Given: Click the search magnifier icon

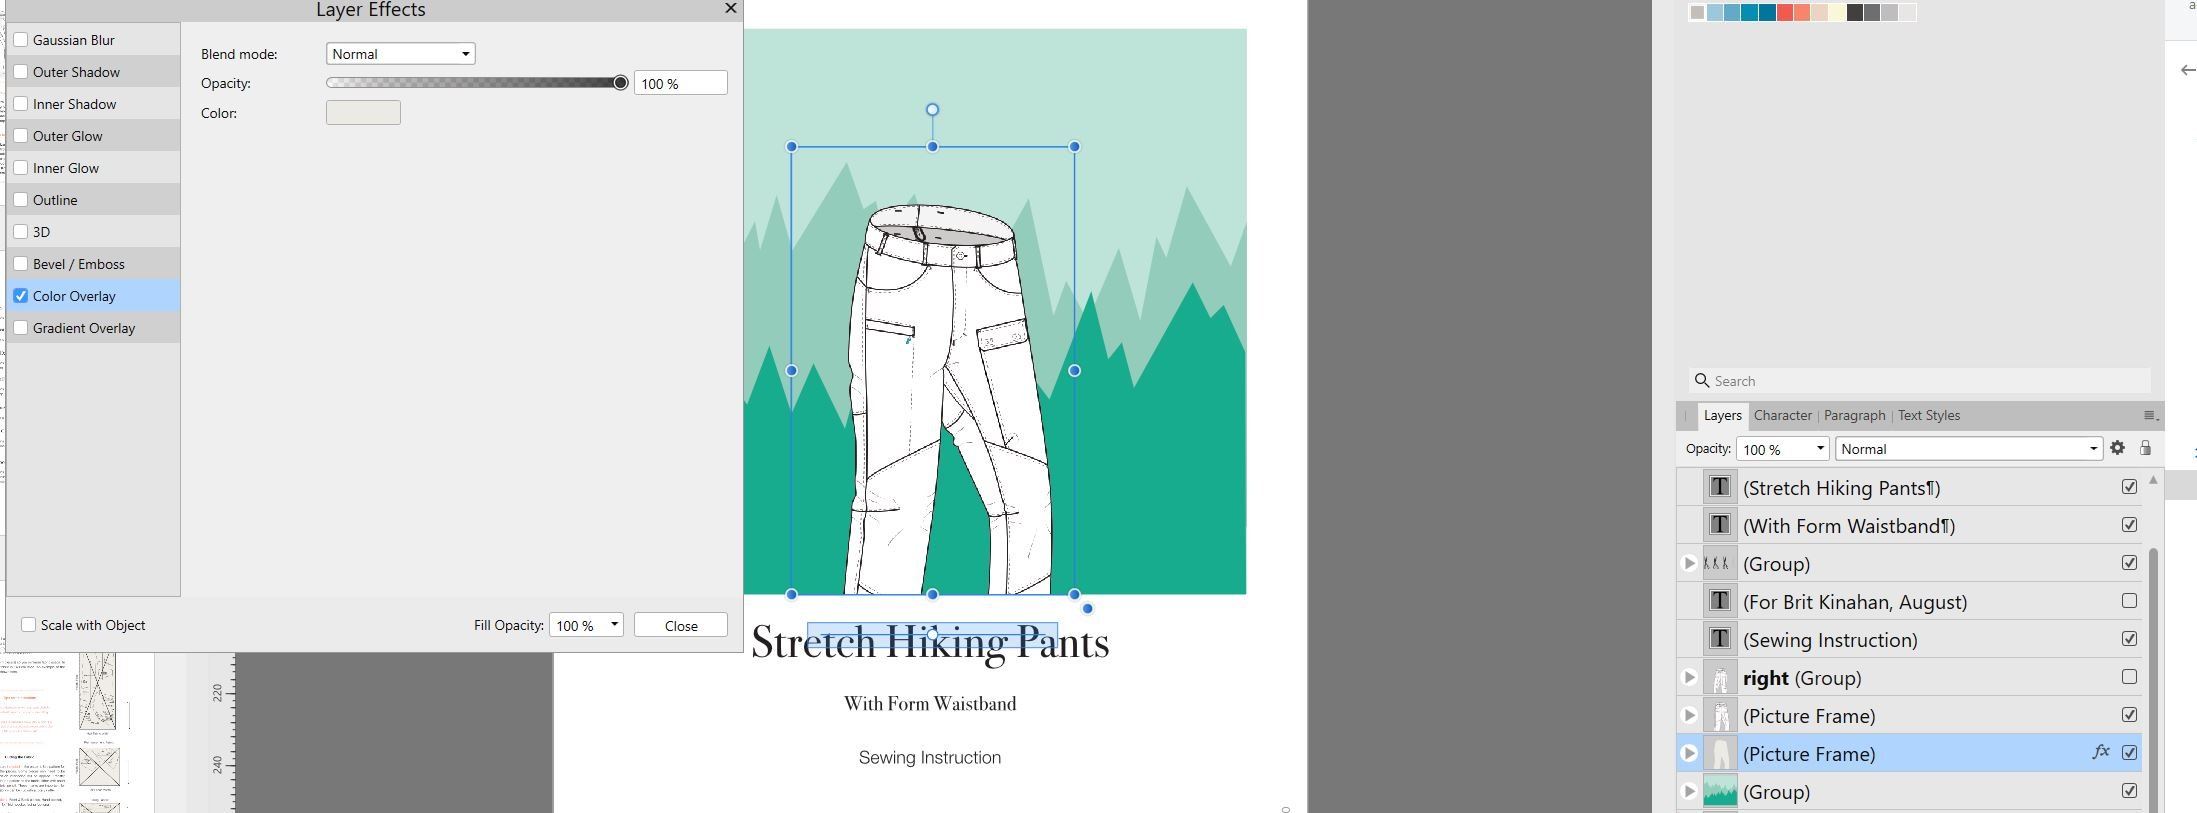Looking at the screenshot, I should [1702, 380].
